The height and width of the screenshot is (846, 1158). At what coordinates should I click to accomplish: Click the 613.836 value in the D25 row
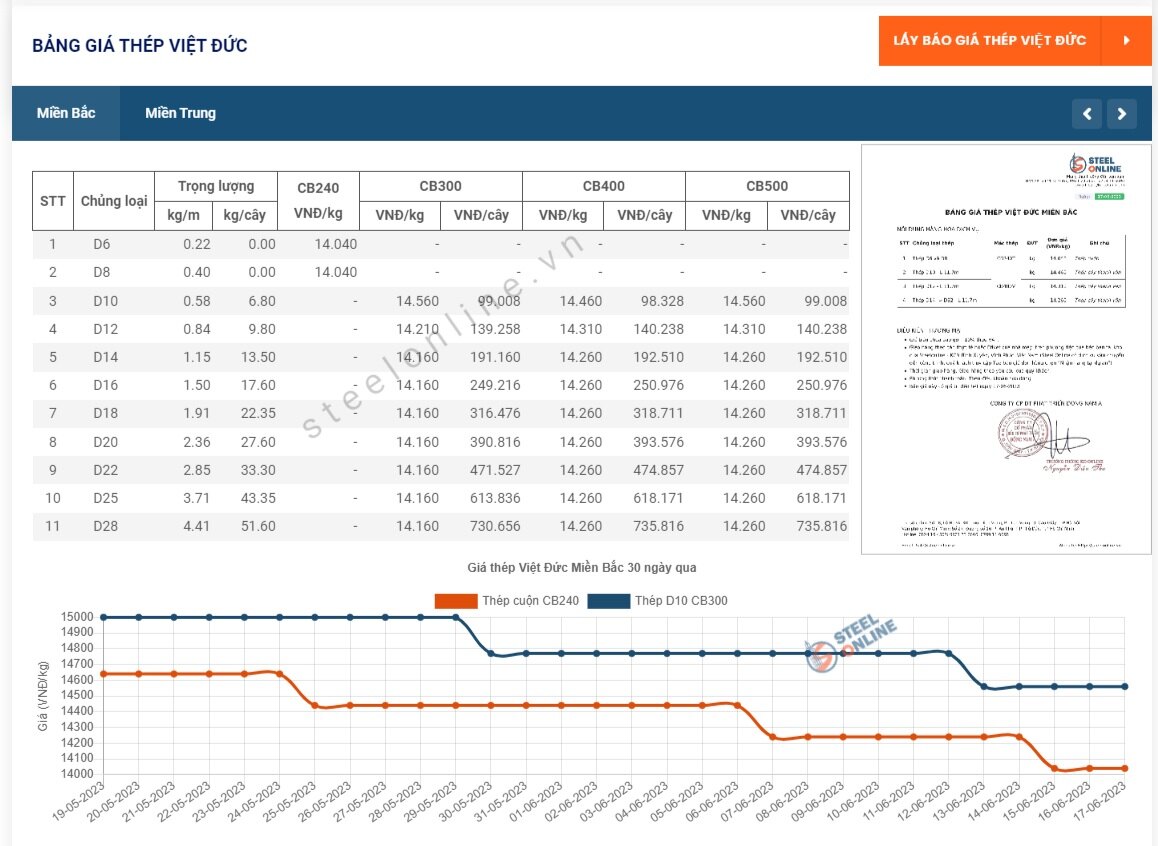click(496, 498)
